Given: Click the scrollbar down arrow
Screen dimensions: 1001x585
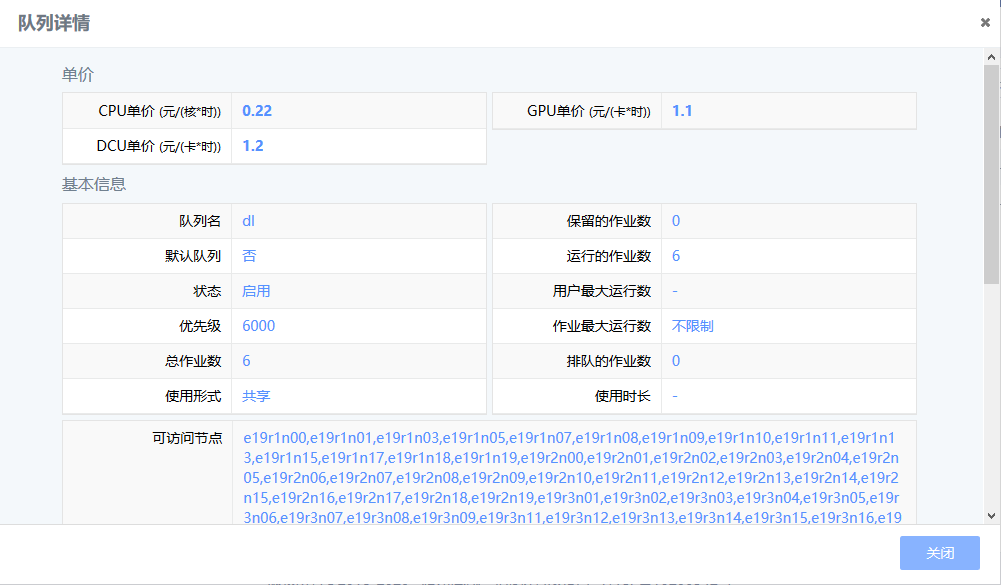Looking at the screenshot, I should coord(991,515).
